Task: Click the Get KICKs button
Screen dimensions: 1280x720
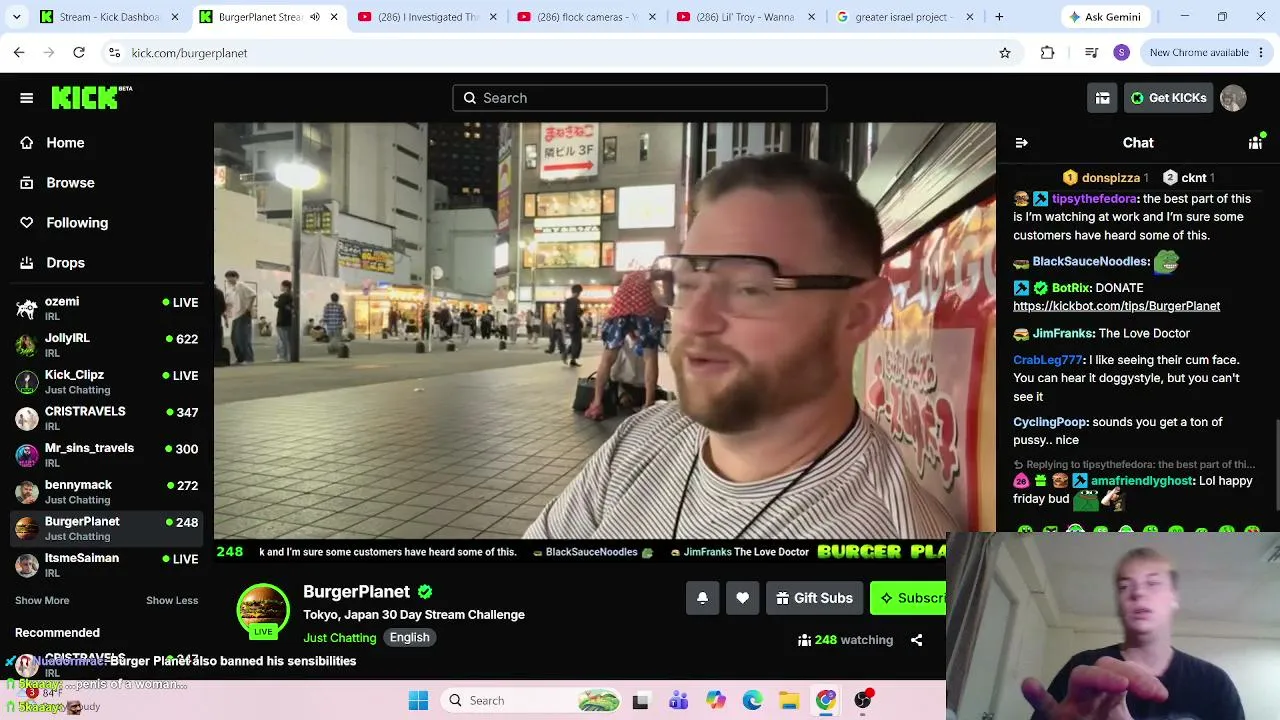Action: (1168, 98)
